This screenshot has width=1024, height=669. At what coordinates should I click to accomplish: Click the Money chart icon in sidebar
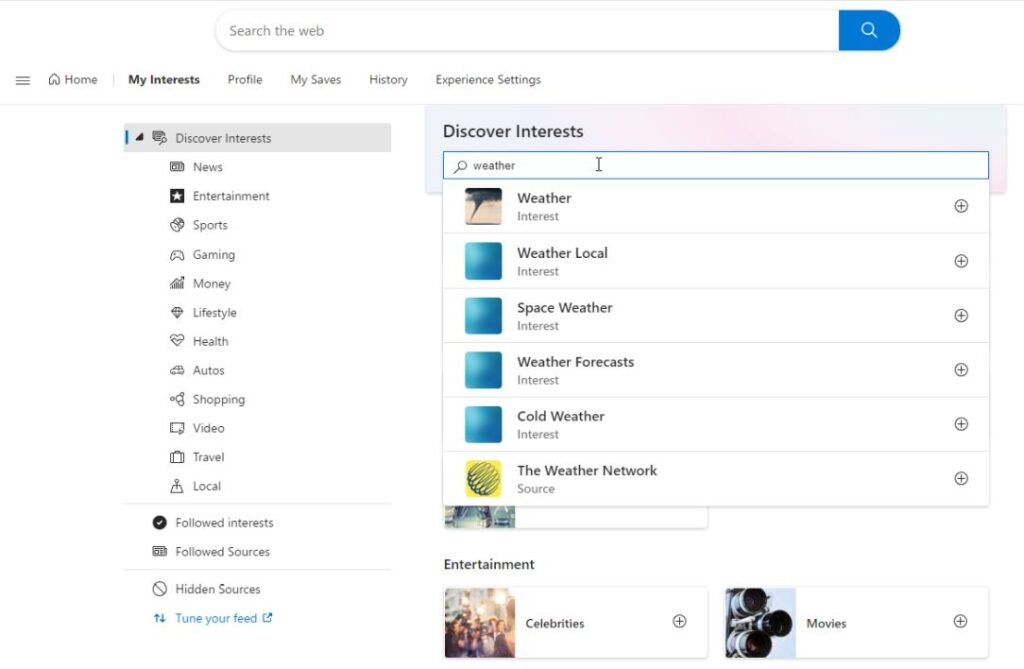[x=177, y=284]
